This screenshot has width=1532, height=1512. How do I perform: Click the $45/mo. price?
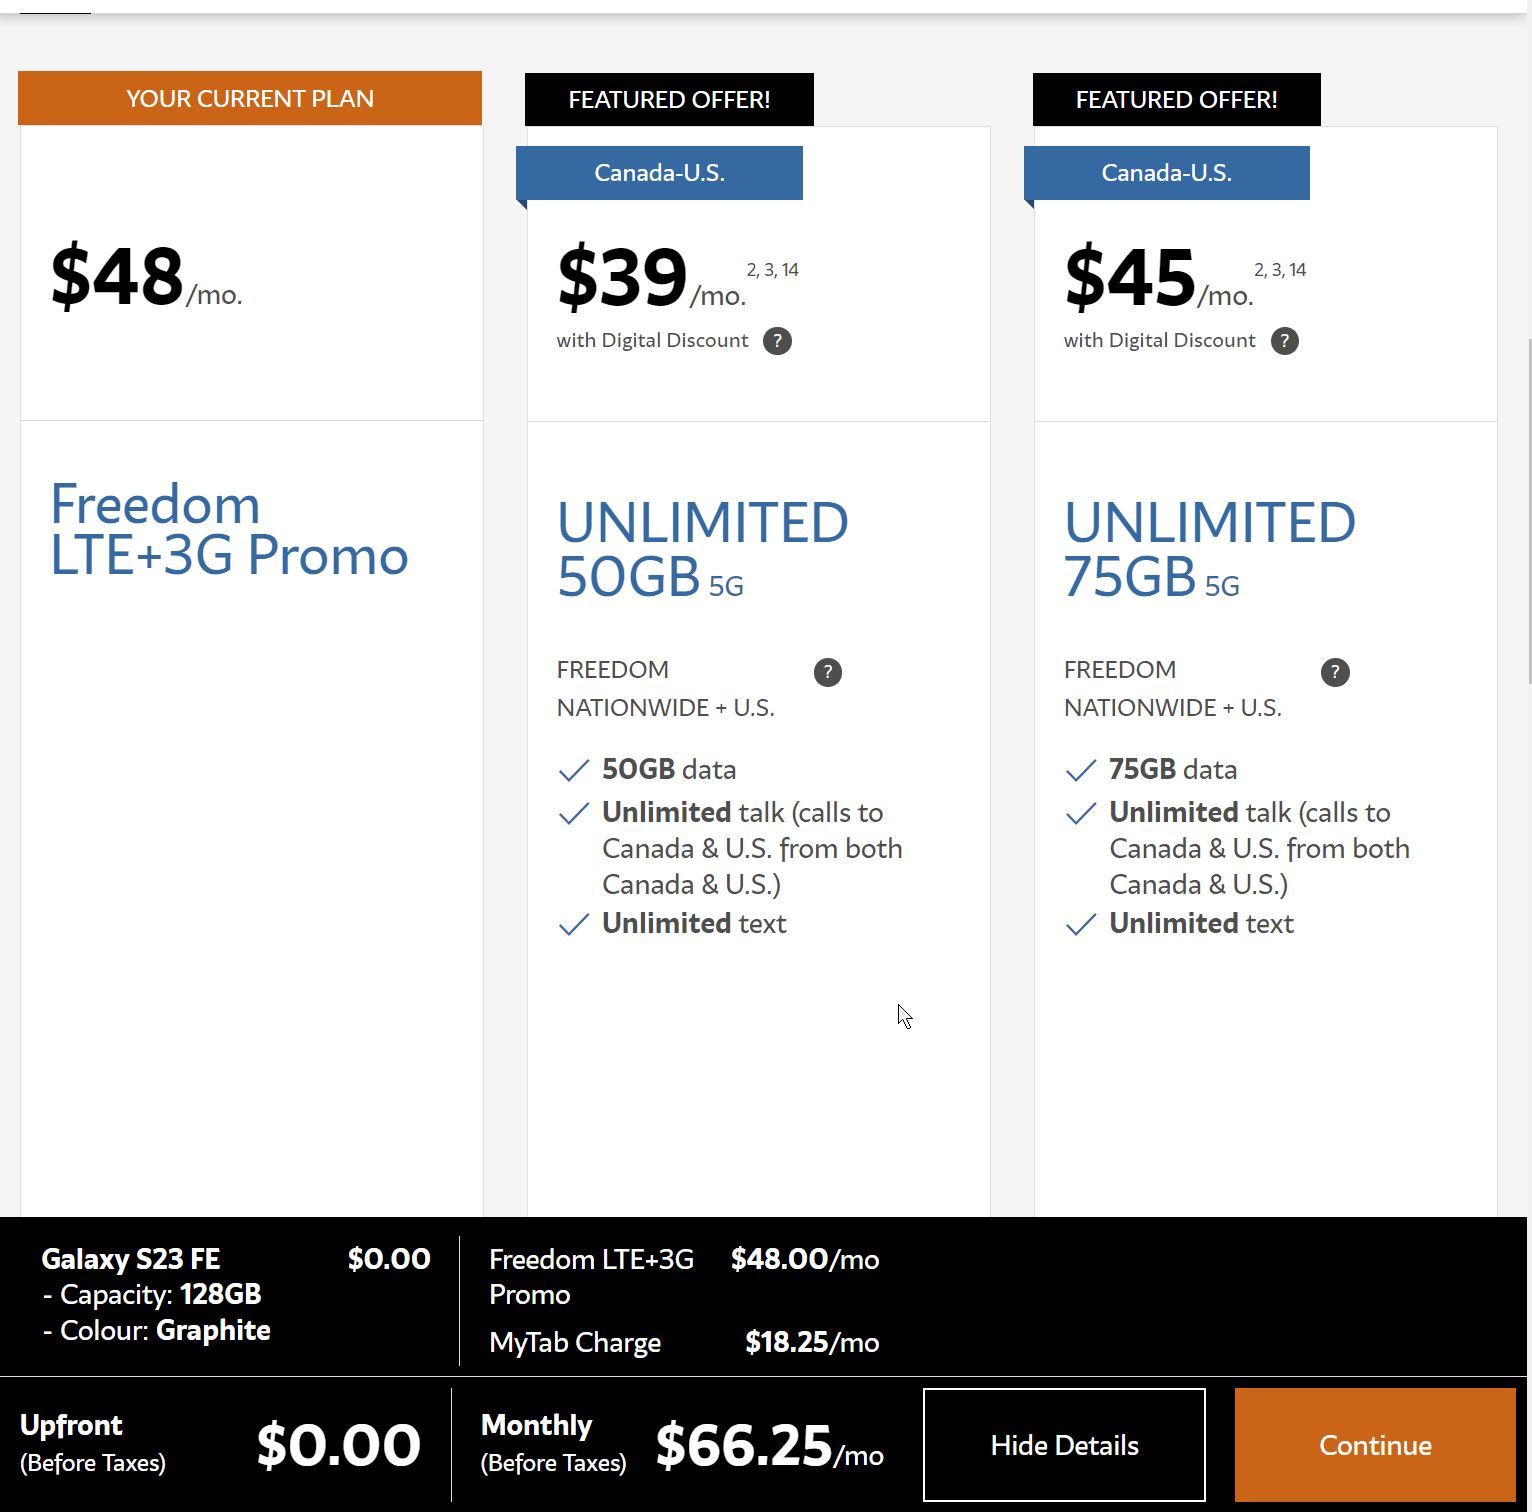coord(1157,279)
